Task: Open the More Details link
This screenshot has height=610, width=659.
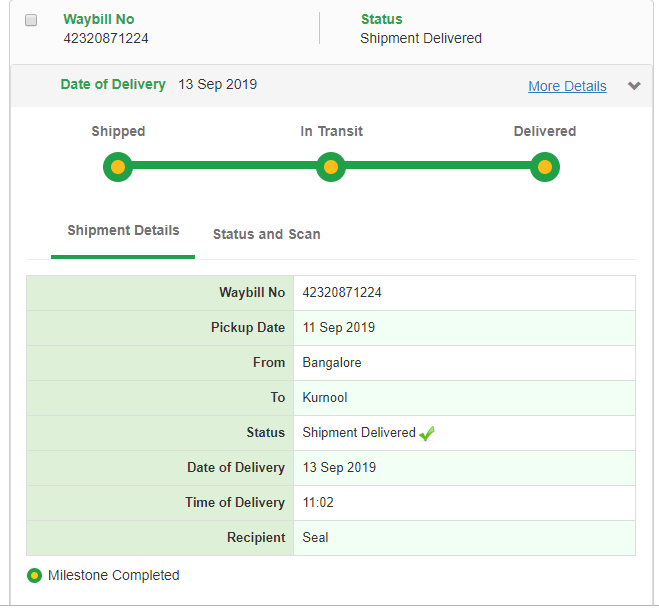Action: (567, 86)
